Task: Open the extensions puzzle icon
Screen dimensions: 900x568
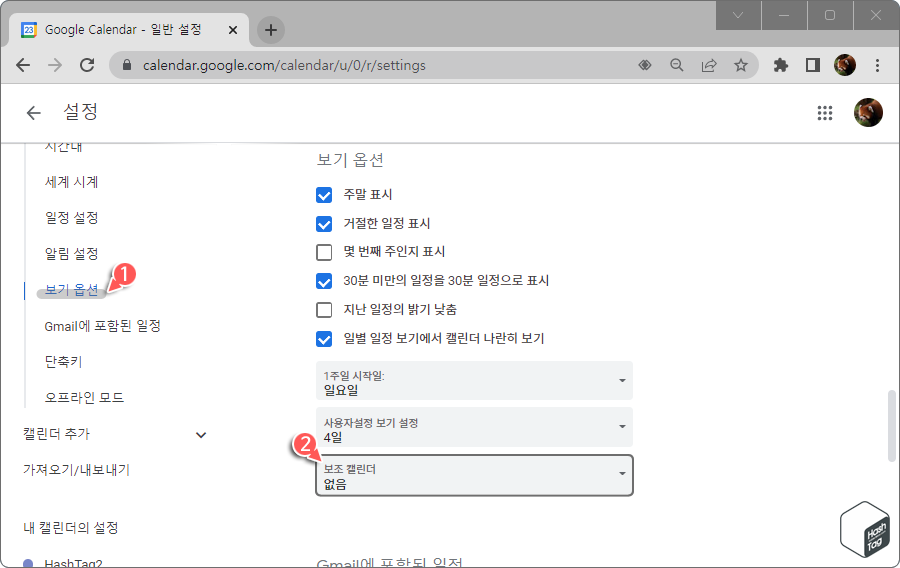Action: click(x=781, y=65)
